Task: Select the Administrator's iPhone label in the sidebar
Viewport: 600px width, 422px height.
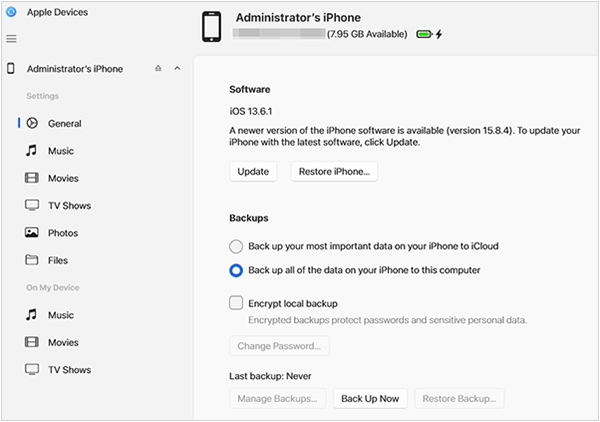Action: click(75, 69)
